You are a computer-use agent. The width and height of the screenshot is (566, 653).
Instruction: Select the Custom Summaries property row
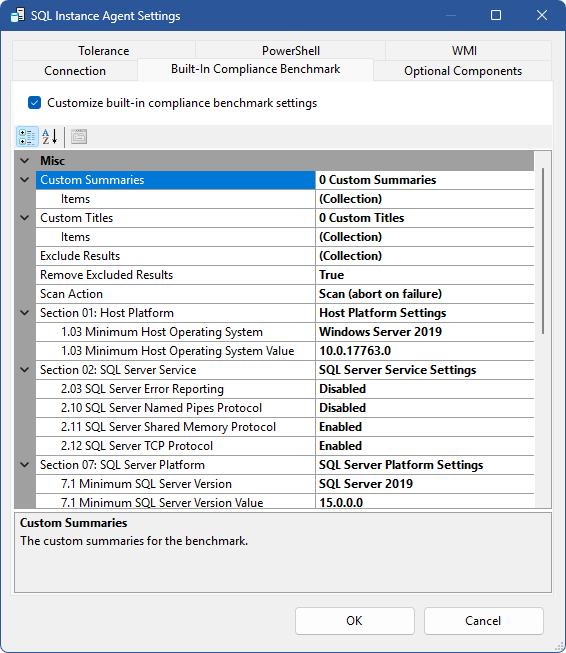(175, 180)
